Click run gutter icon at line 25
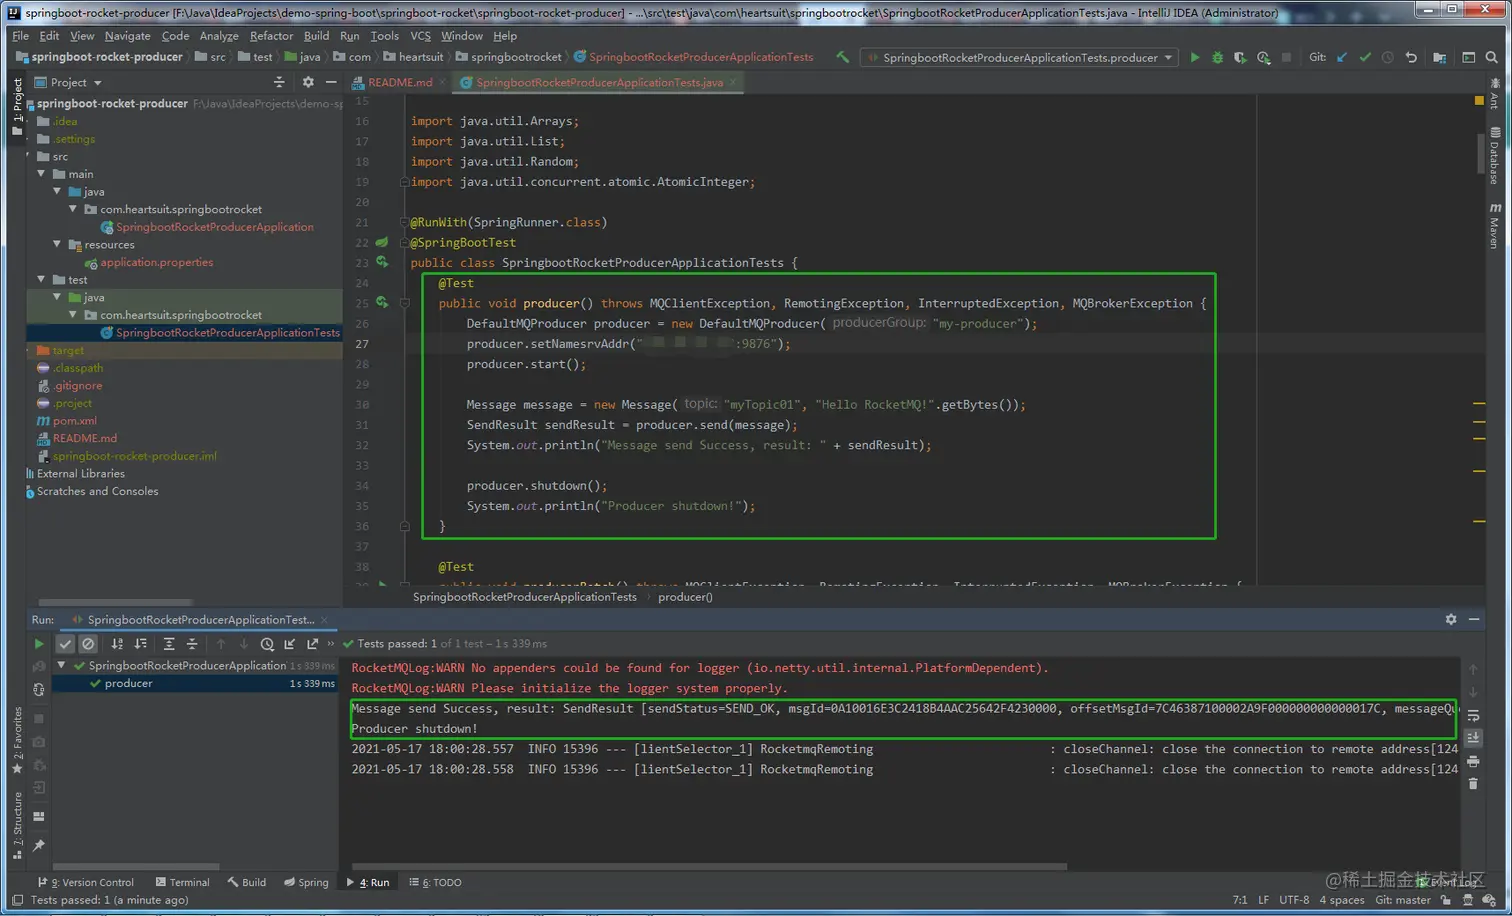This screenshot has height=916, width=1512. click(x=382, y=303)
